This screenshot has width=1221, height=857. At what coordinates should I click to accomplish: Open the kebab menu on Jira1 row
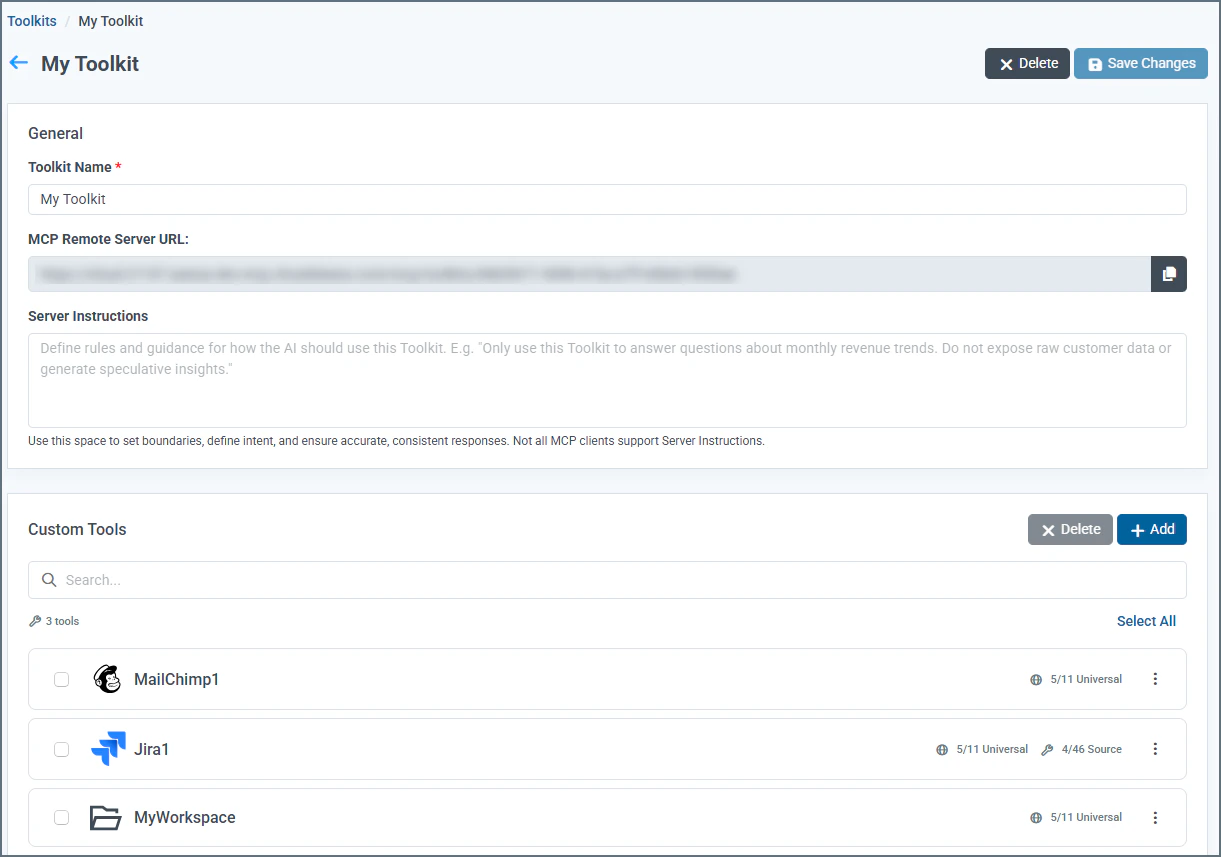pyautogui.click(x=1155, y=748)
